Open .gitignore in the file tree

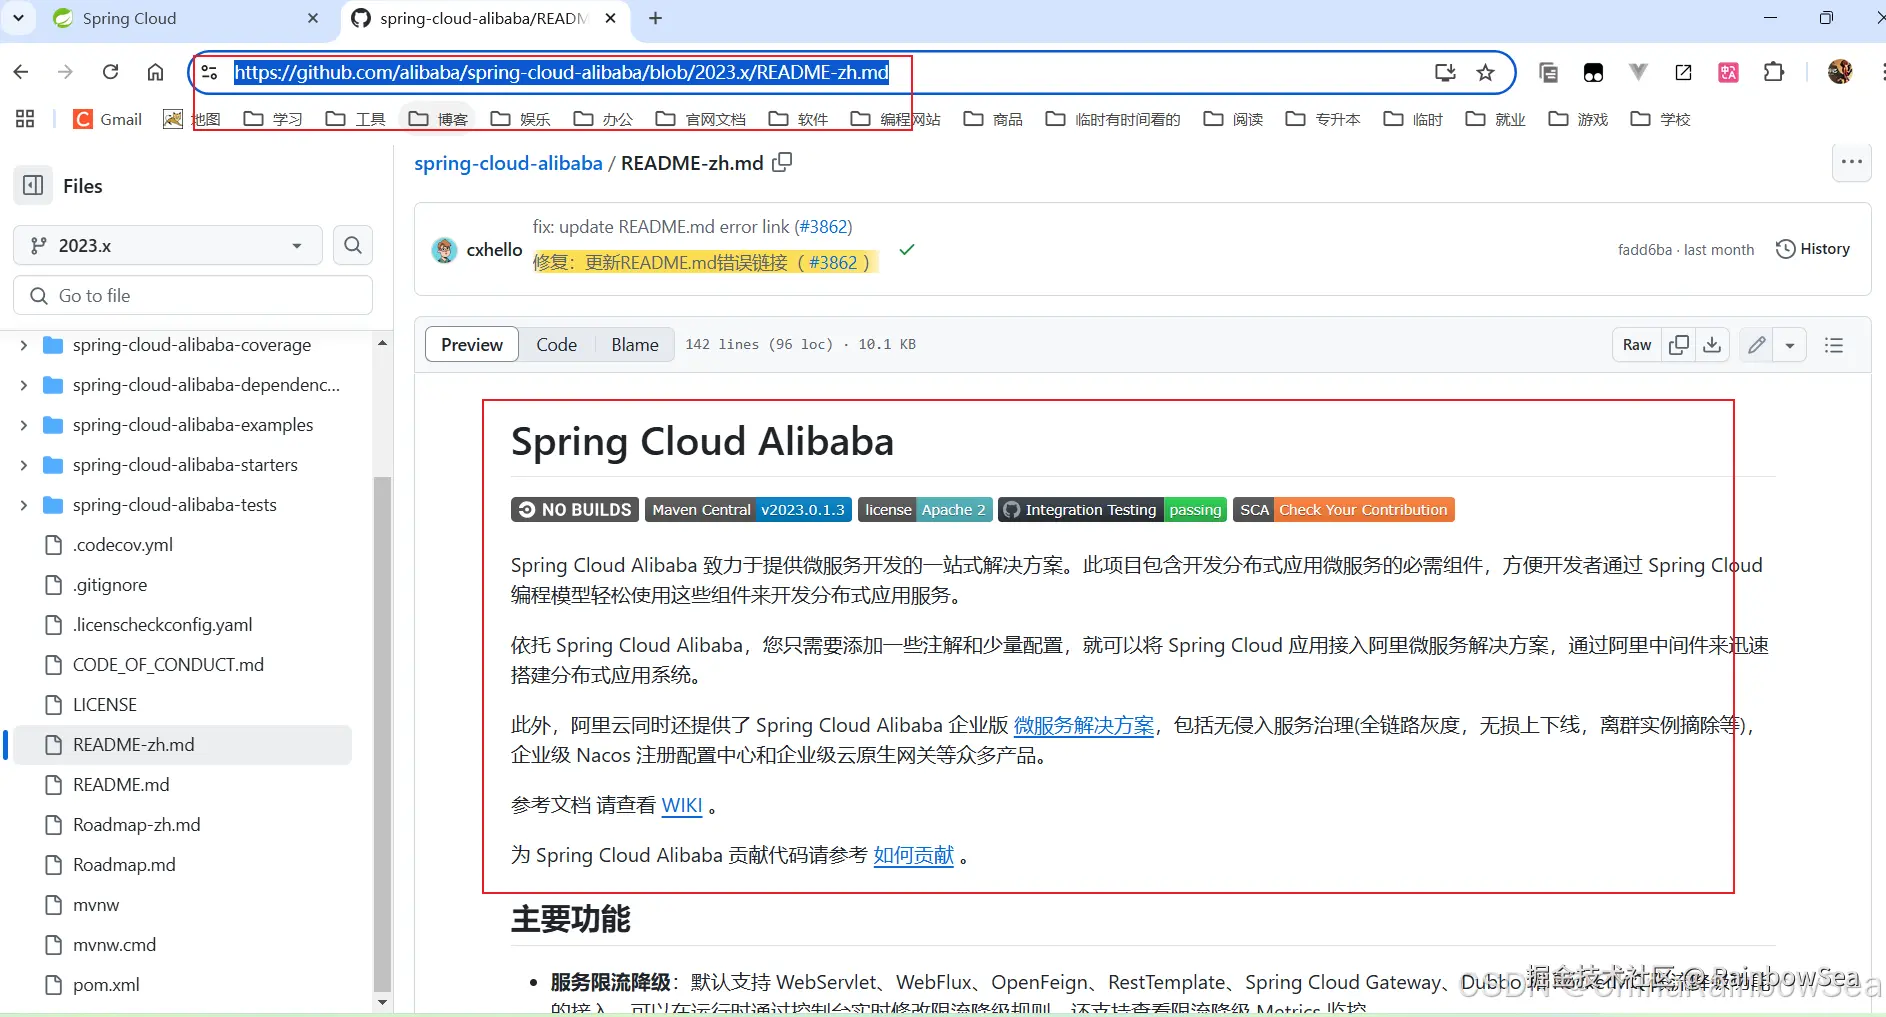coord(110,585)
